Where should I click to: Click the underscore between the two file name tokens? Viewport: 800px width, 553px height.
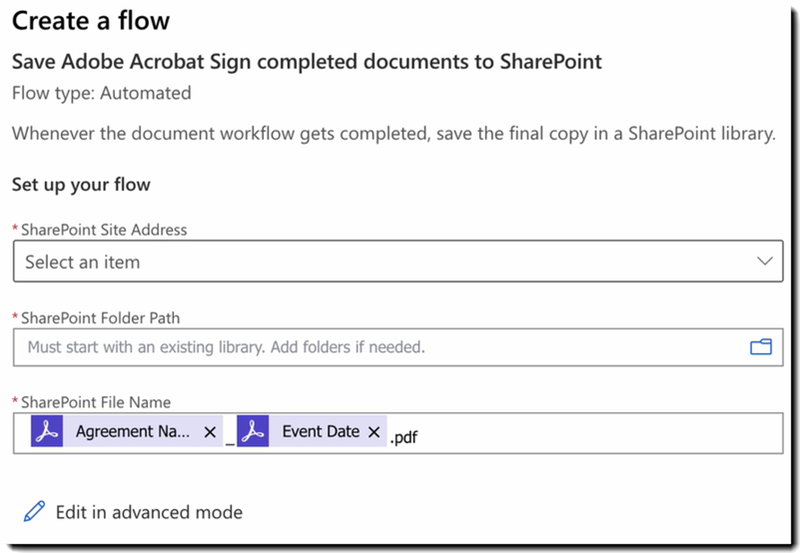pyautogui.click(x=230, y=438)
